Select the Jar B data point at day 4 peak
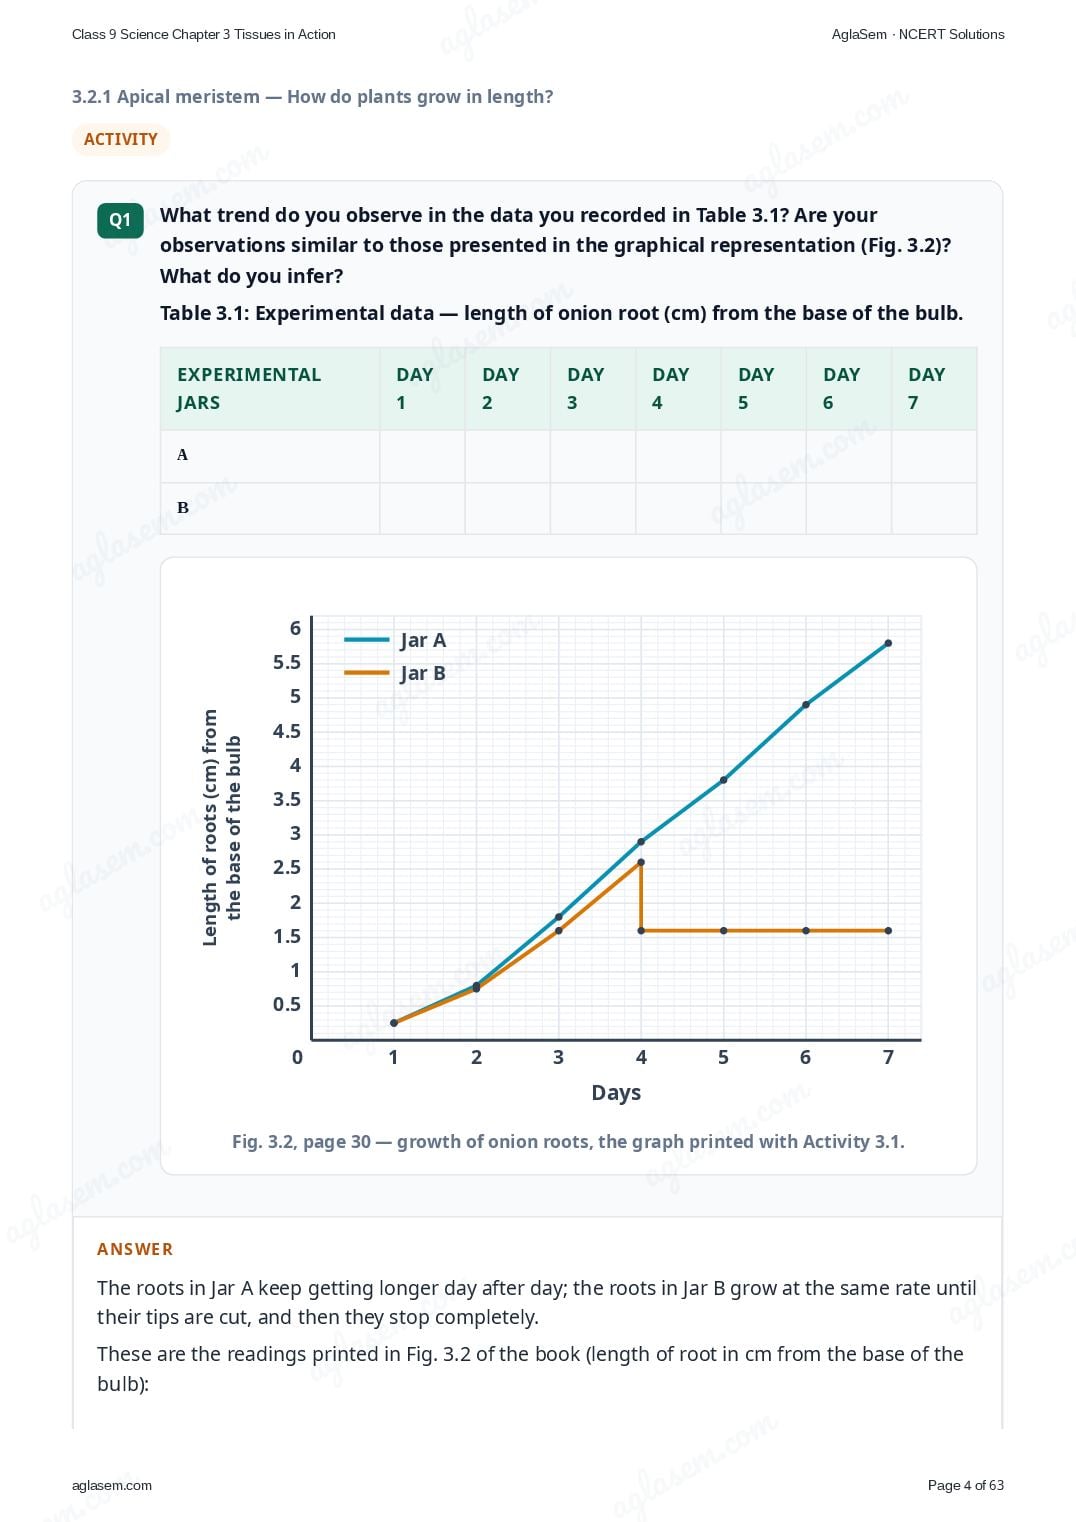 tap(641, 862)
